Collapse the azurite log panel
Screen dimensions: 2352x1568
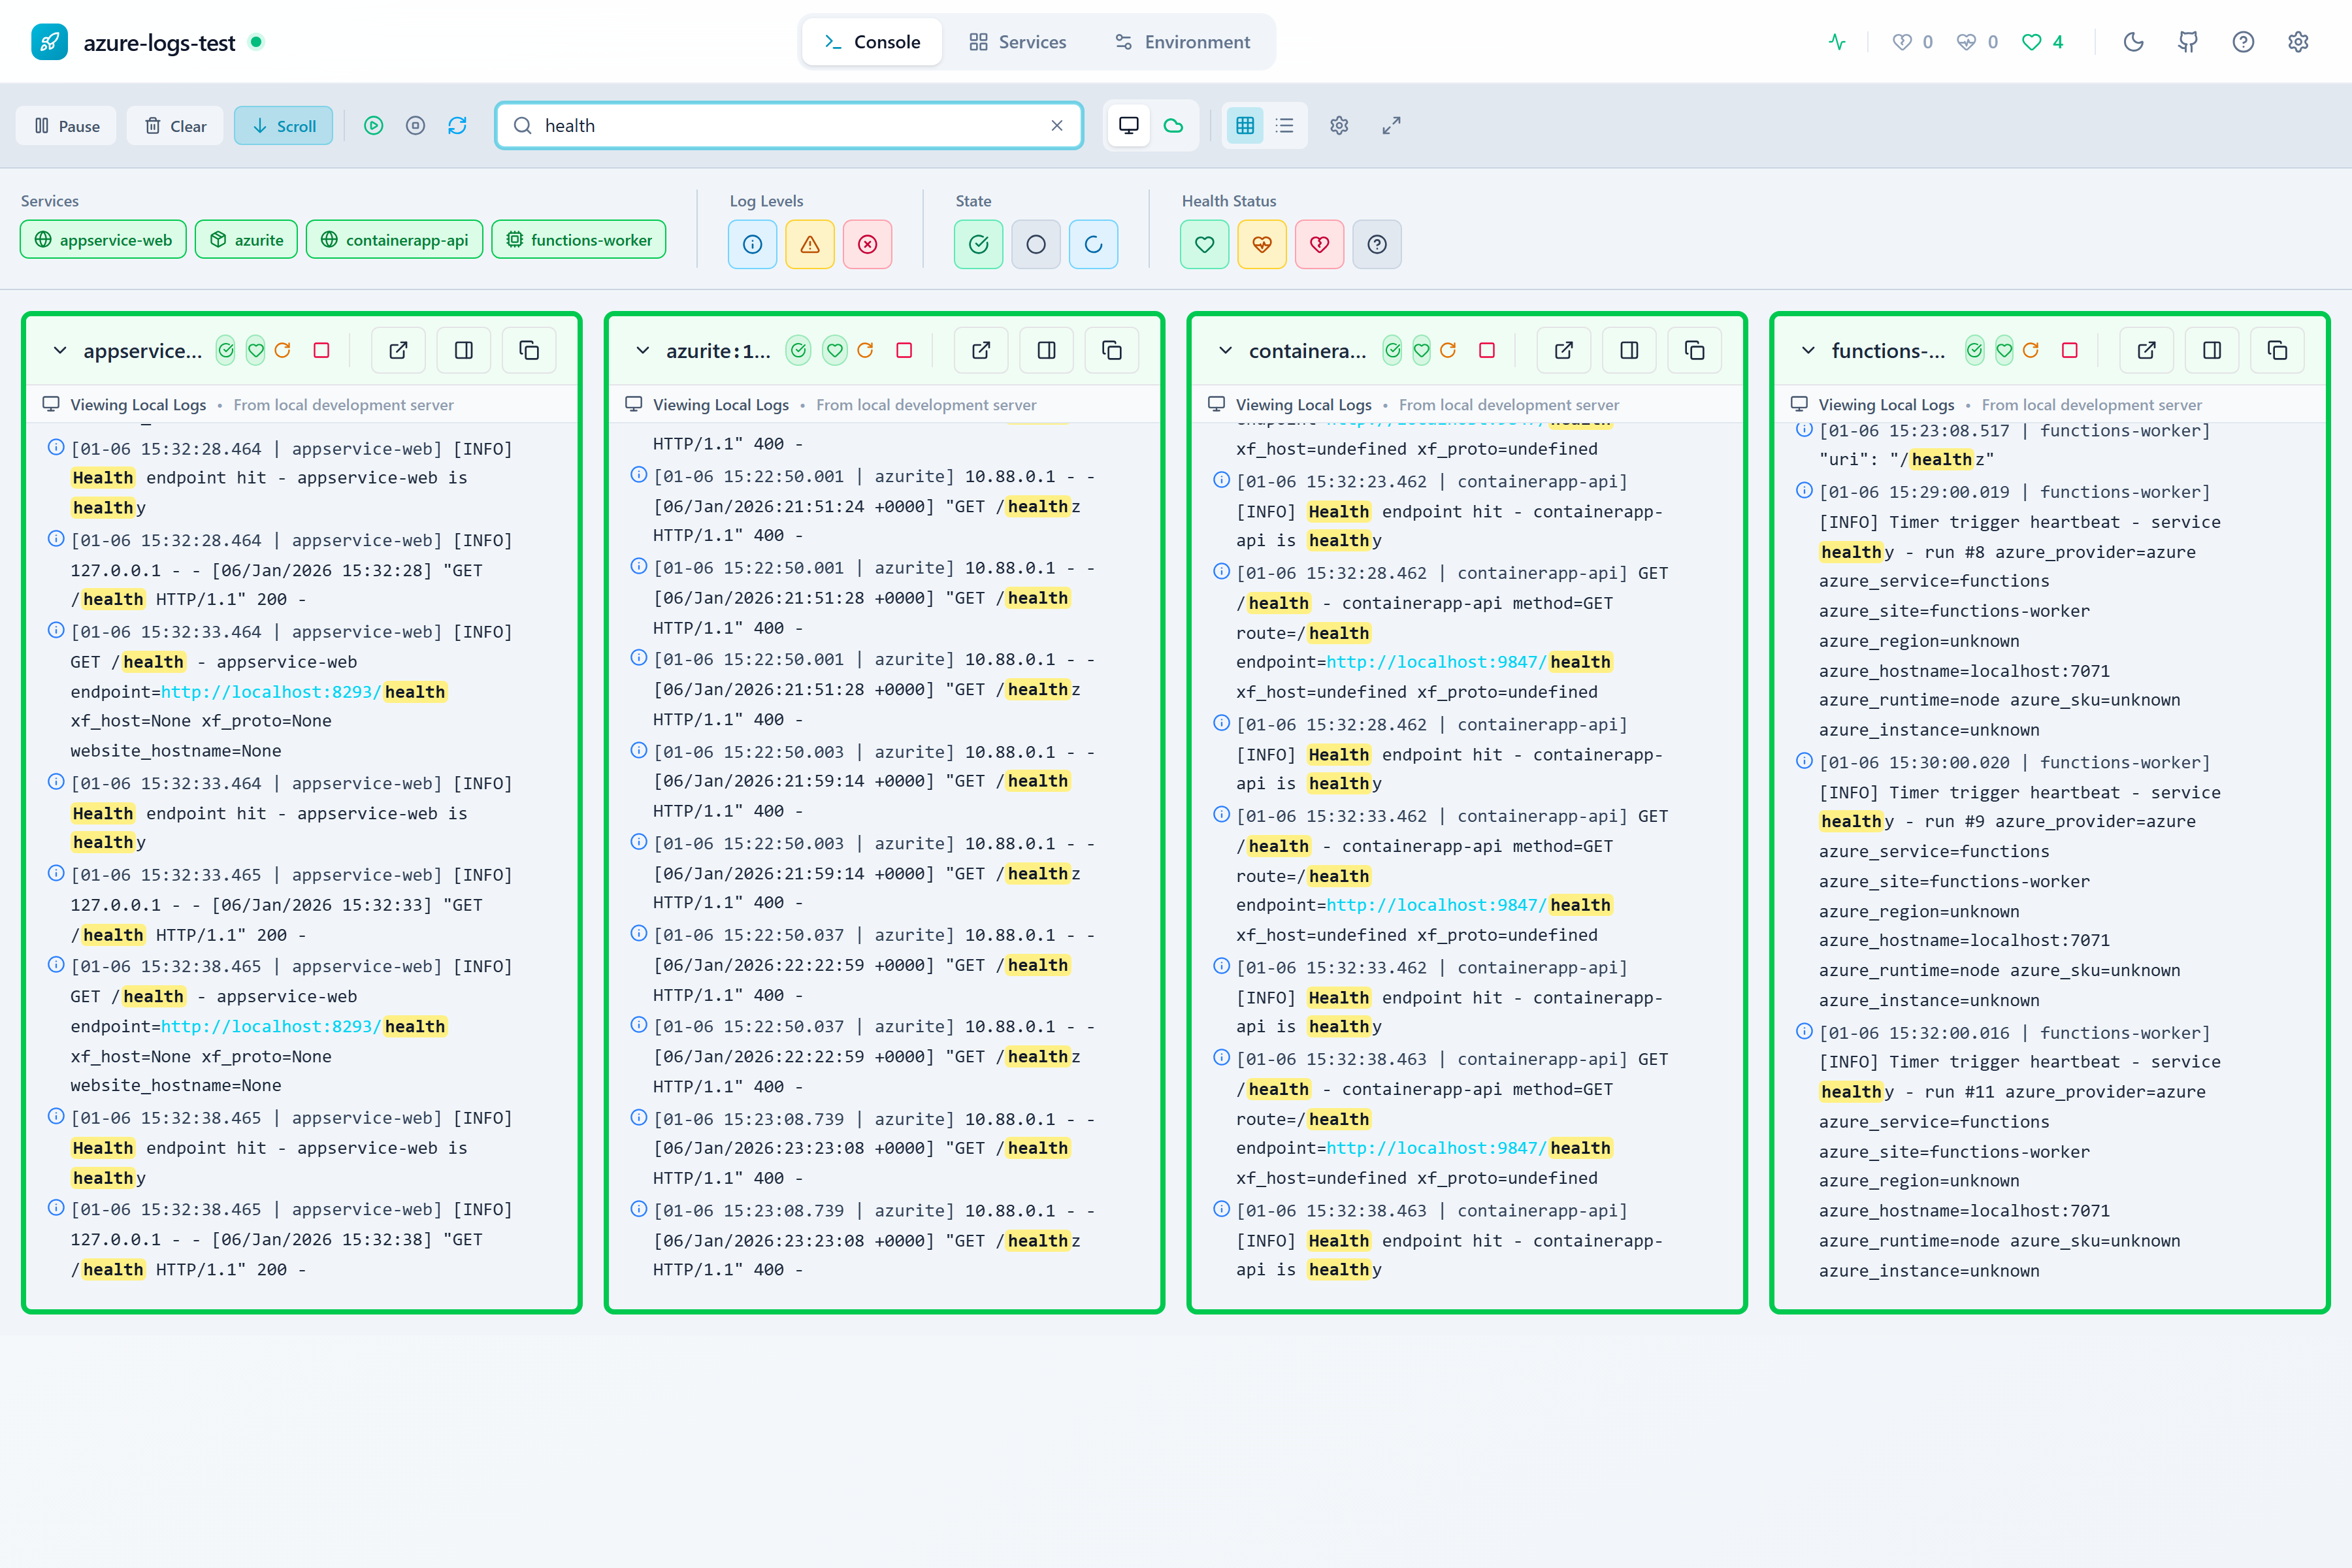point(643,350)
